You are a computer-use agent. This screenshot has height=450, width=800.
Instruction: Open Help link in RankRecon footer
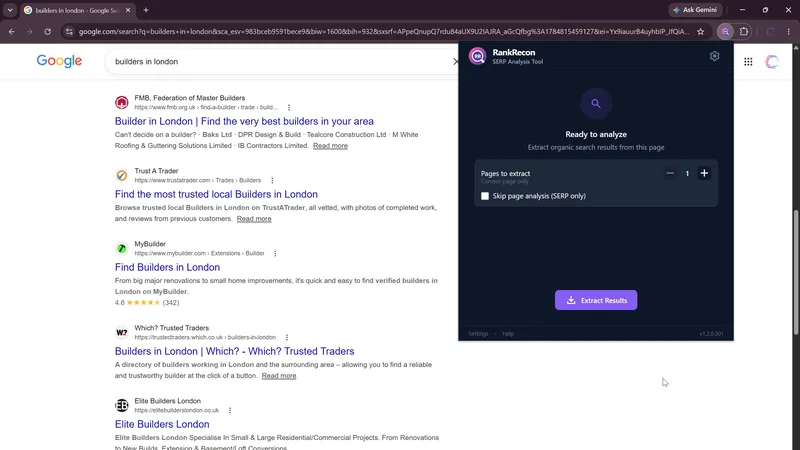pyautogui.click(x=508, y=334)
